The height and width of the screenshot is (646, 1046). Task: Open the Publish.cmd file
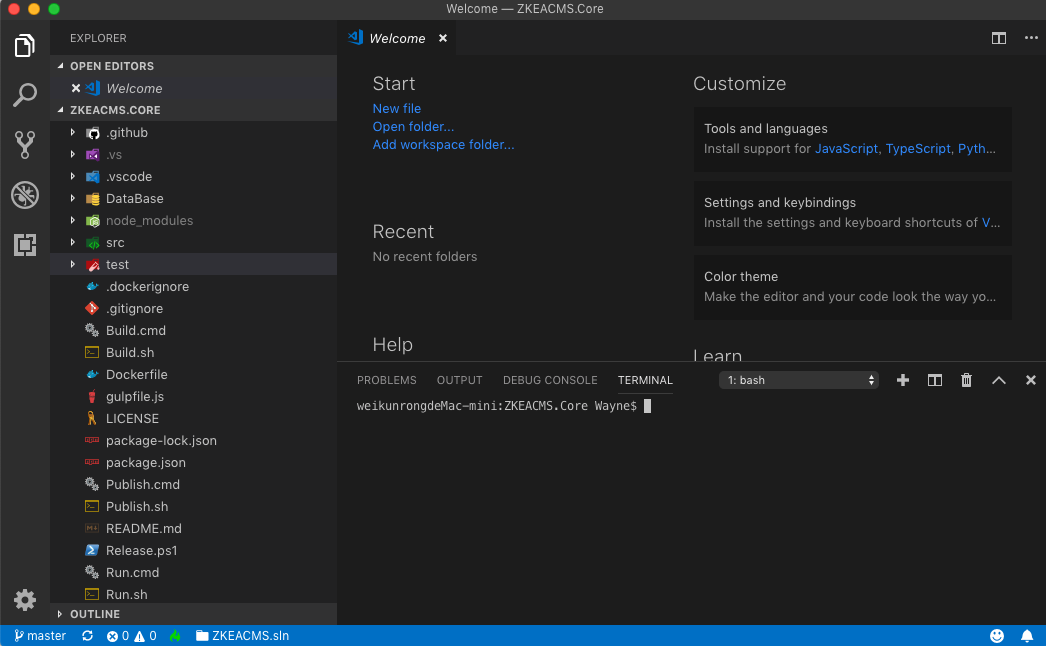point(193,485)
